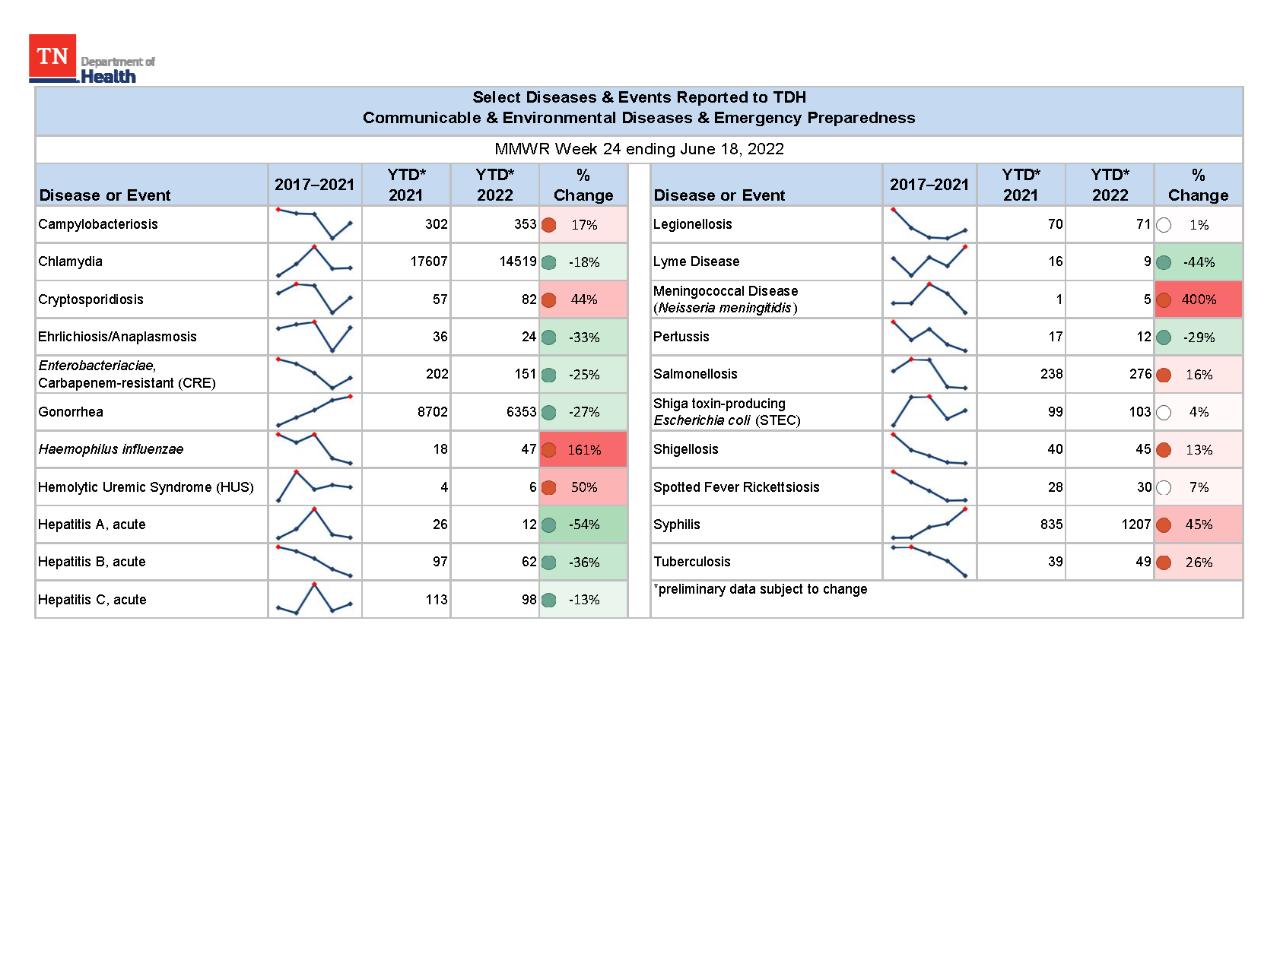The width and height of the screenshot is (1280, 976).
Task: Select the "MMWR Week 24 ending June 18, 2022" line
Action: (639, 149)
